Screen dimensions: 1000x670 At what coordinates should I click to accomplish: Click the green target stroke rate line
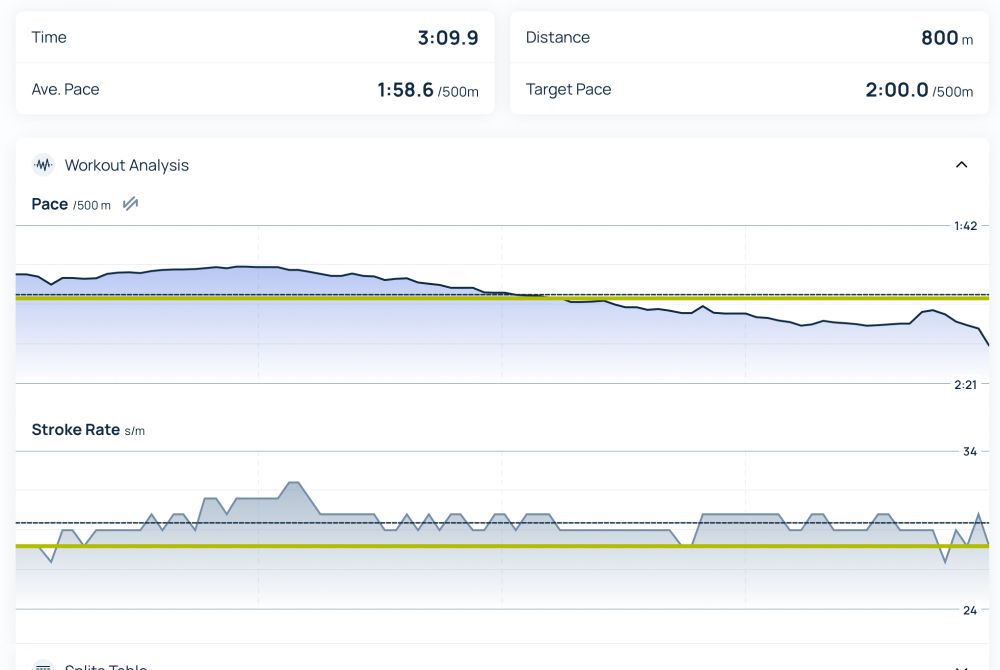tap(502, 546)
